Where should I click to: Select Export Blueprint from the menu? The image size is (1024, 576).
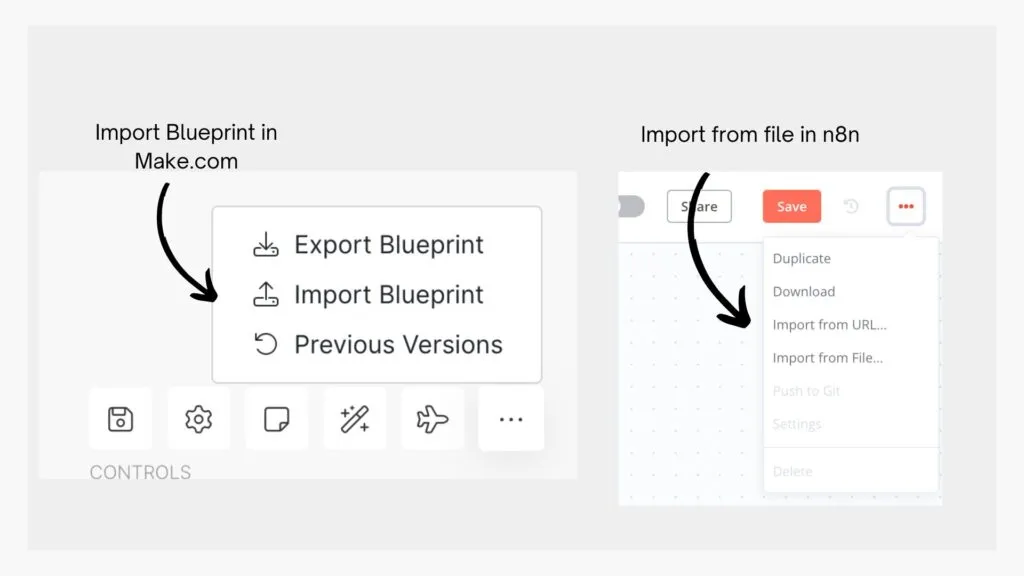point(388,245)
